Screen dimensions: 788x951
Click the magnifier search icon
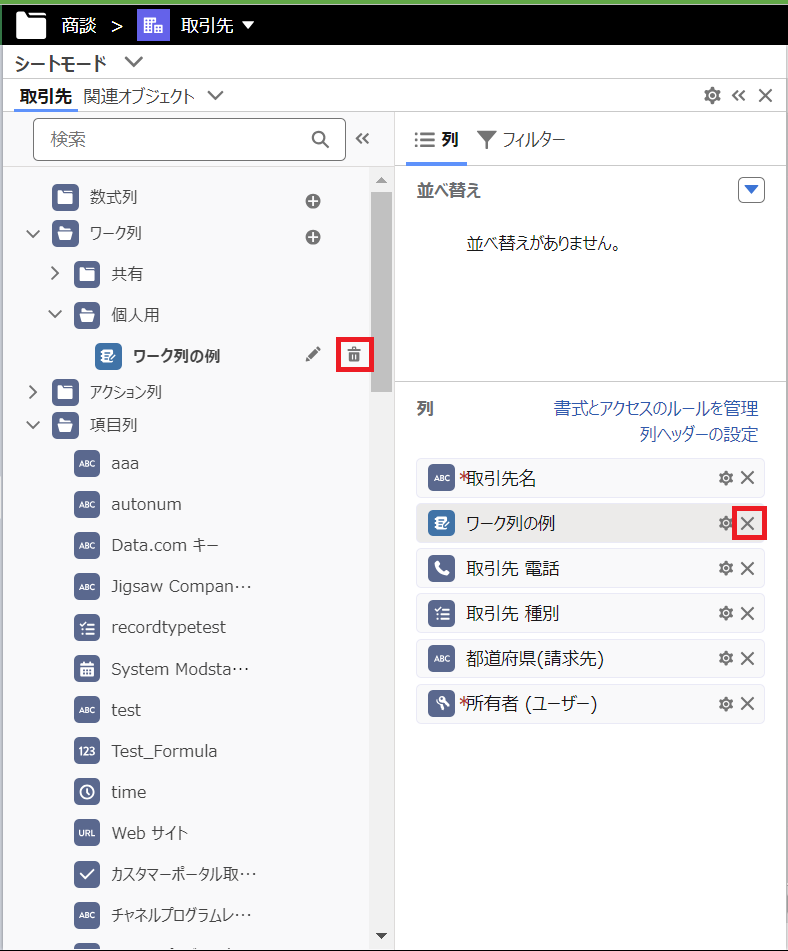click(320, 139)
